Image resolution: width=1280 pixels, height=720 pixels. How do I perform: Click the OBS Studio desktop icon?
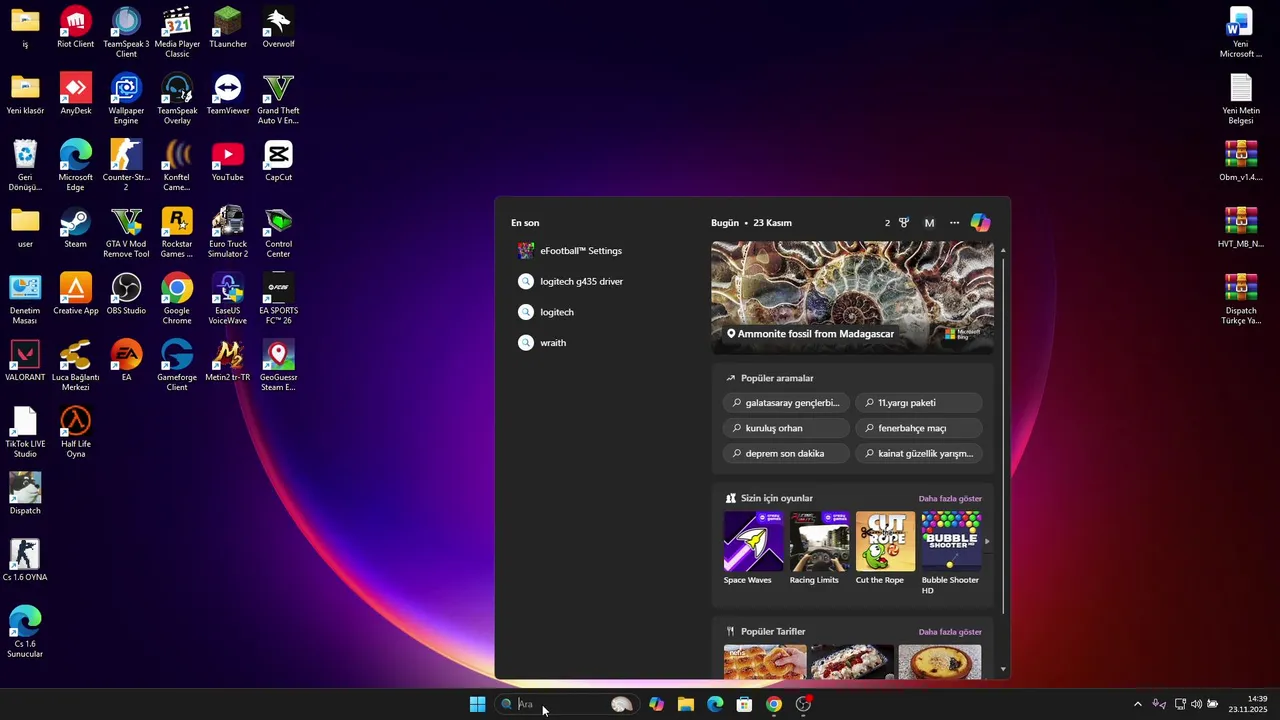[x=126, y=294]
